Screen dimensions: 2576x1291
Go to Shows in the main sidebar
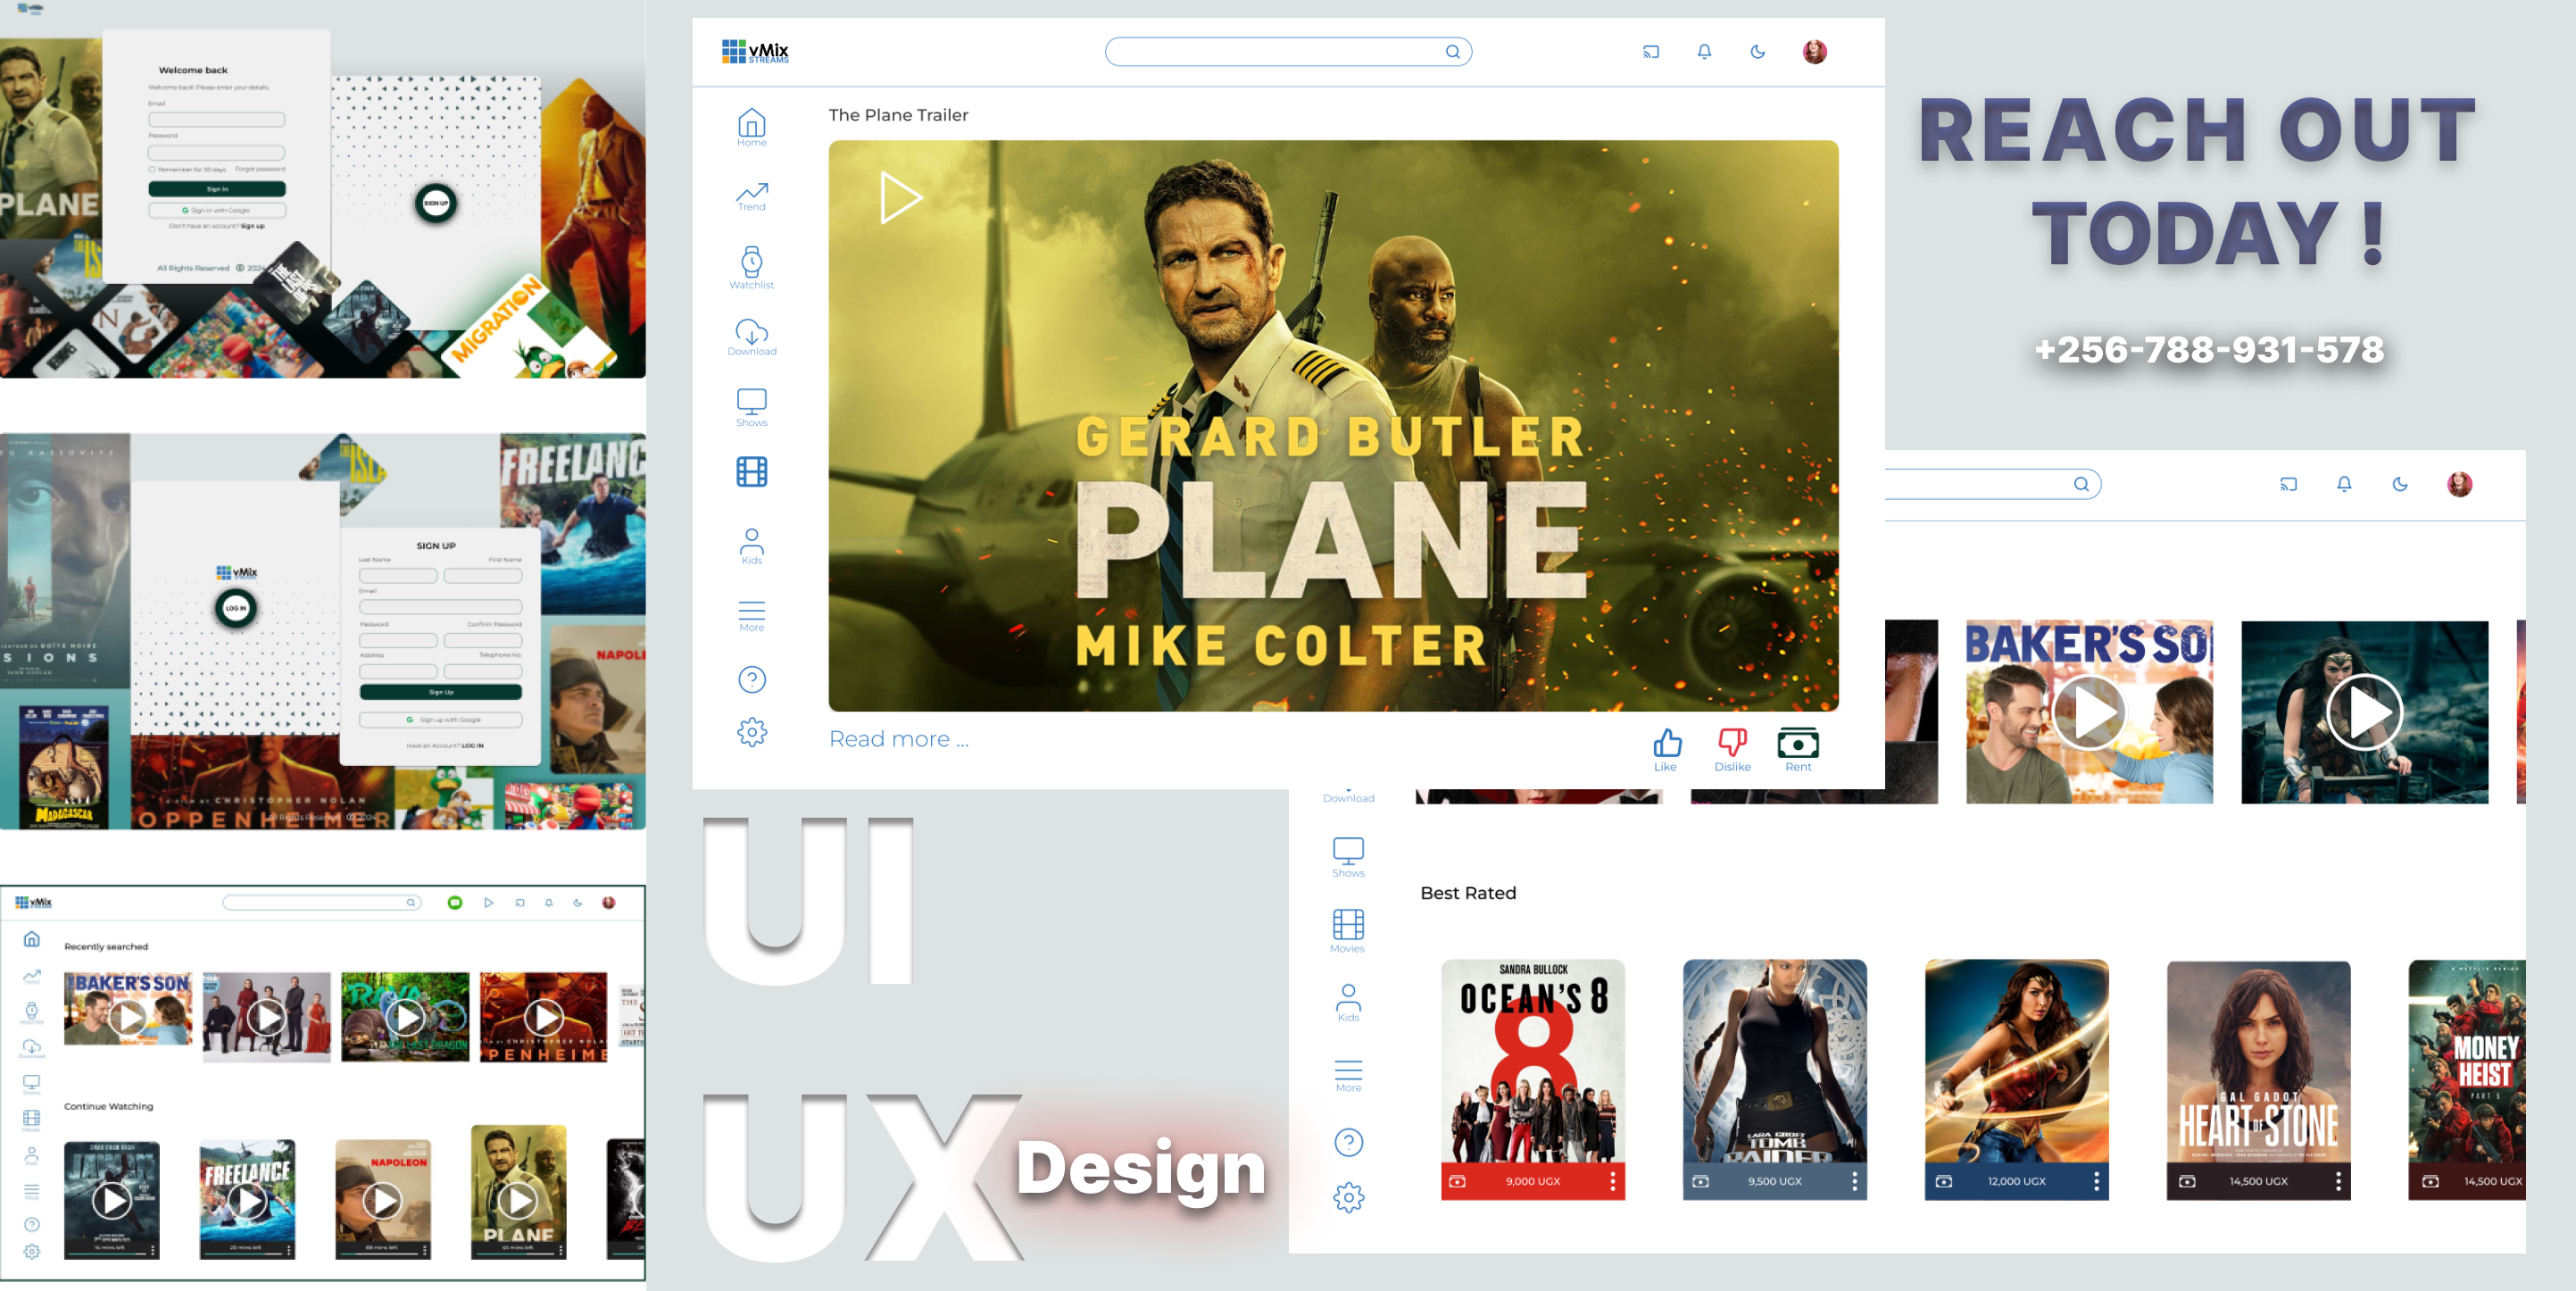(752, 408)
